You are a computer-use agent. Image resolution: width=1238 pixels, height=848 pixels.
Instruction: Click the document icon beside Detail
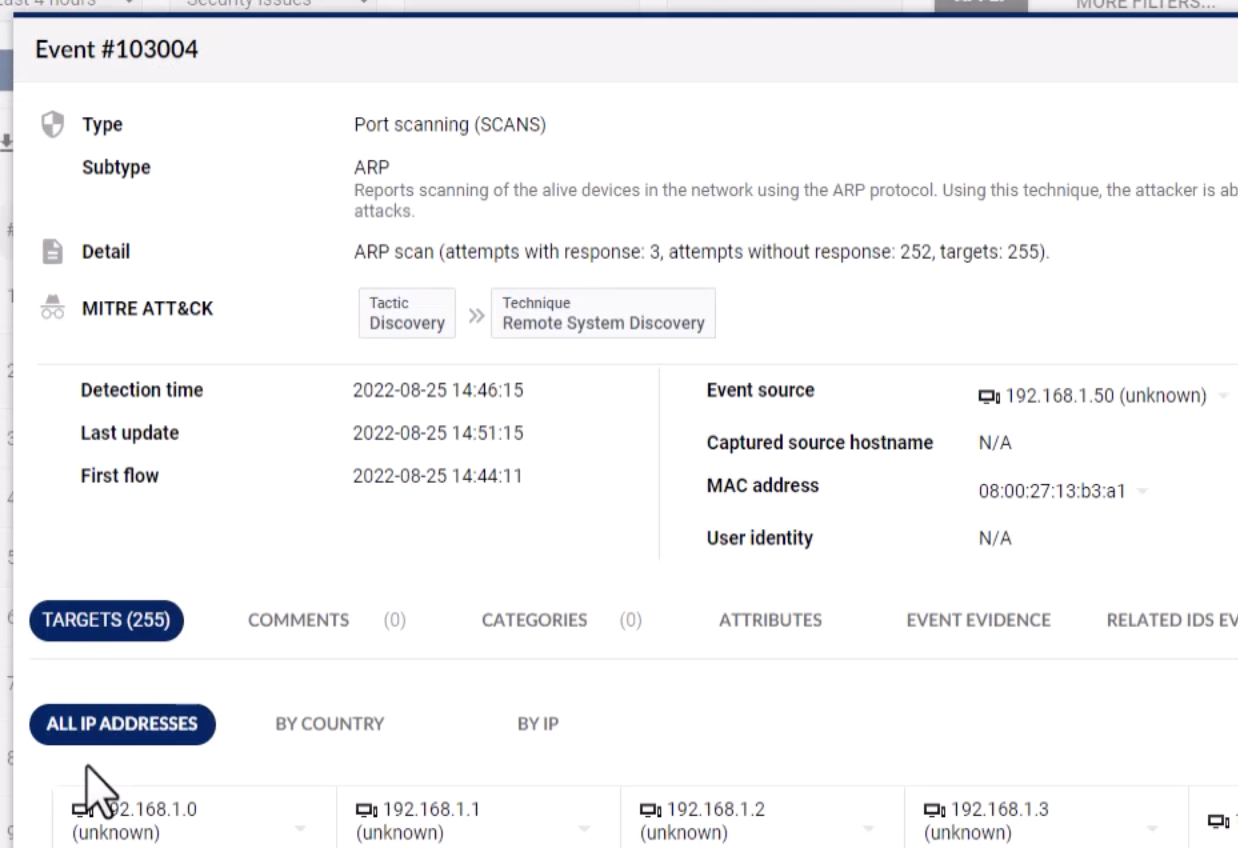pyautogui.click(x=52, y=252)
